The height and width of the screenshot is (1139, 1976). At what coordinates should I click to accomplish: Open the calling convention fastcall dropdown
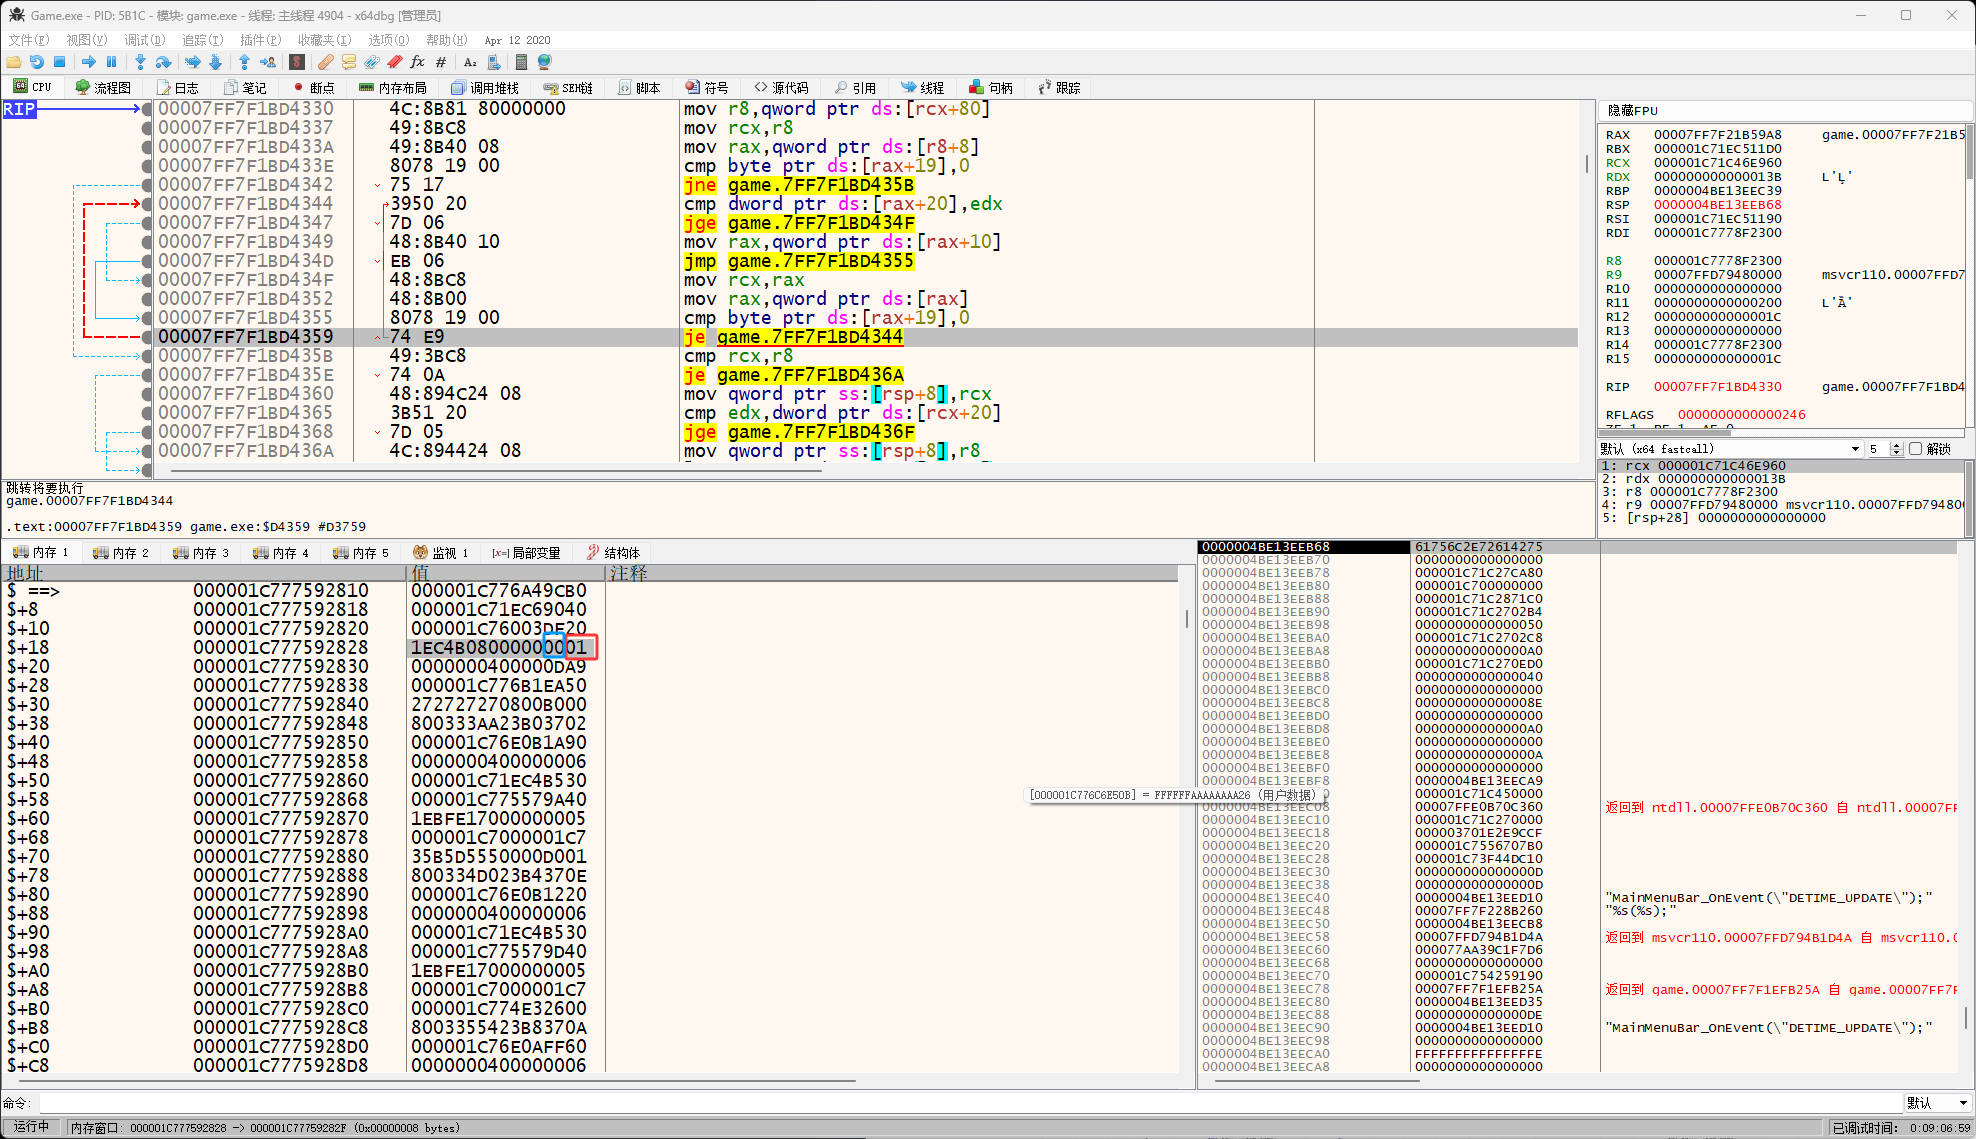(1855, 449)
